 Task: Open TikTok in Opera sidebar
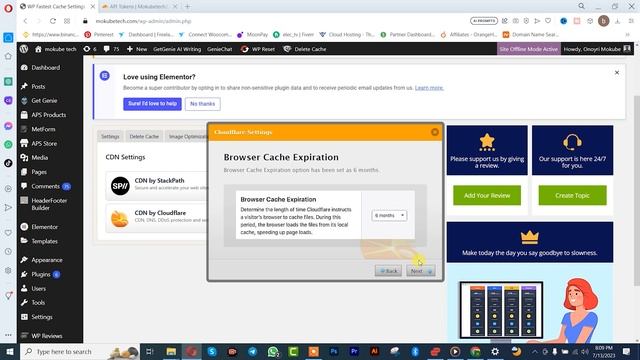[8, 163]
